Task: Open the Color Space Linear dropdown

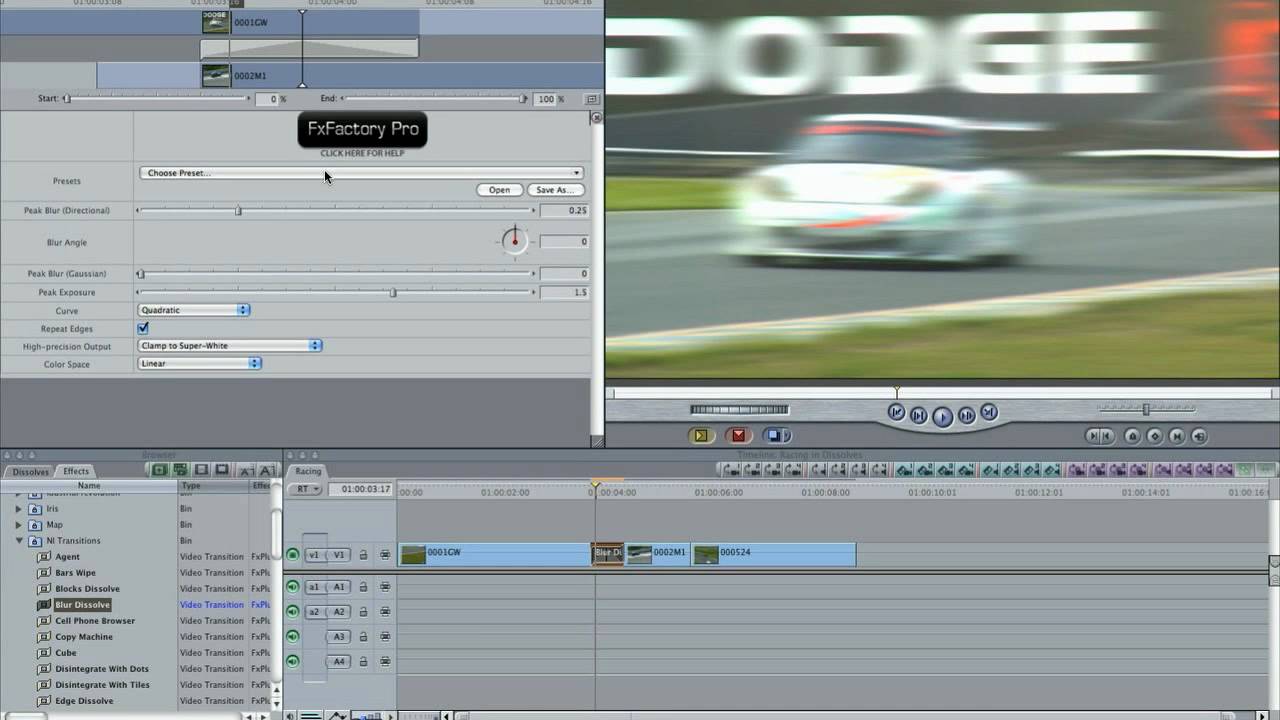Action: [x=200, y=364]
